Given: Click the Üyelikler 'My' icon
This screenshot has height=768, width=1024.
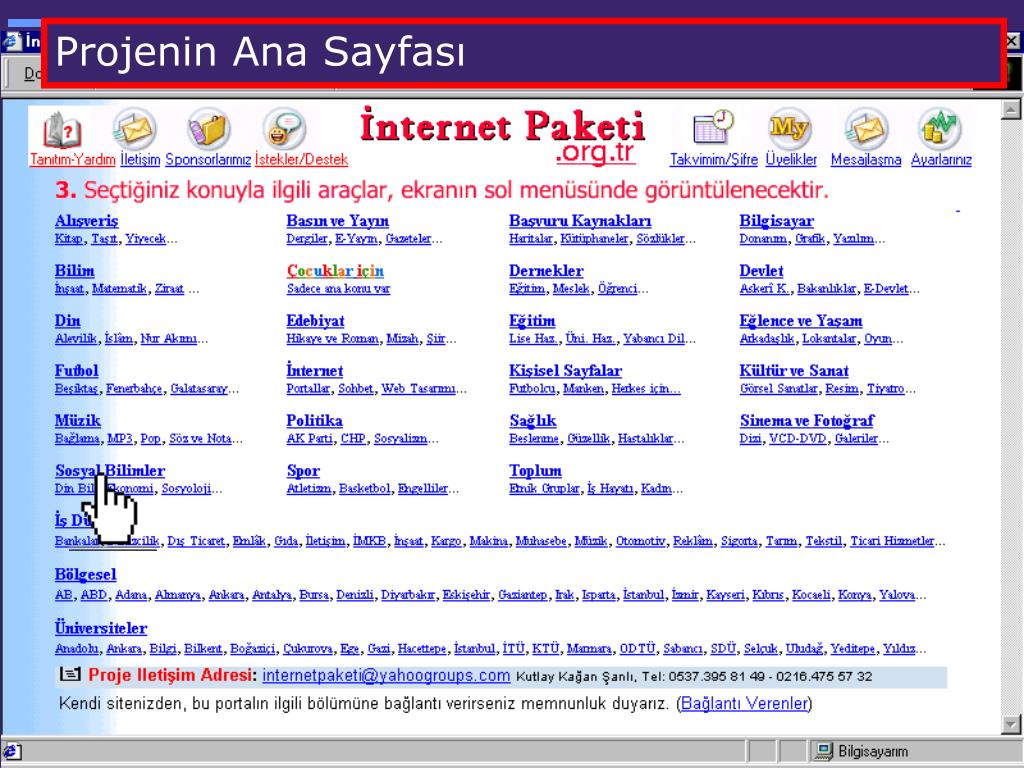Looking at the screenshot, I should point(790,129).
